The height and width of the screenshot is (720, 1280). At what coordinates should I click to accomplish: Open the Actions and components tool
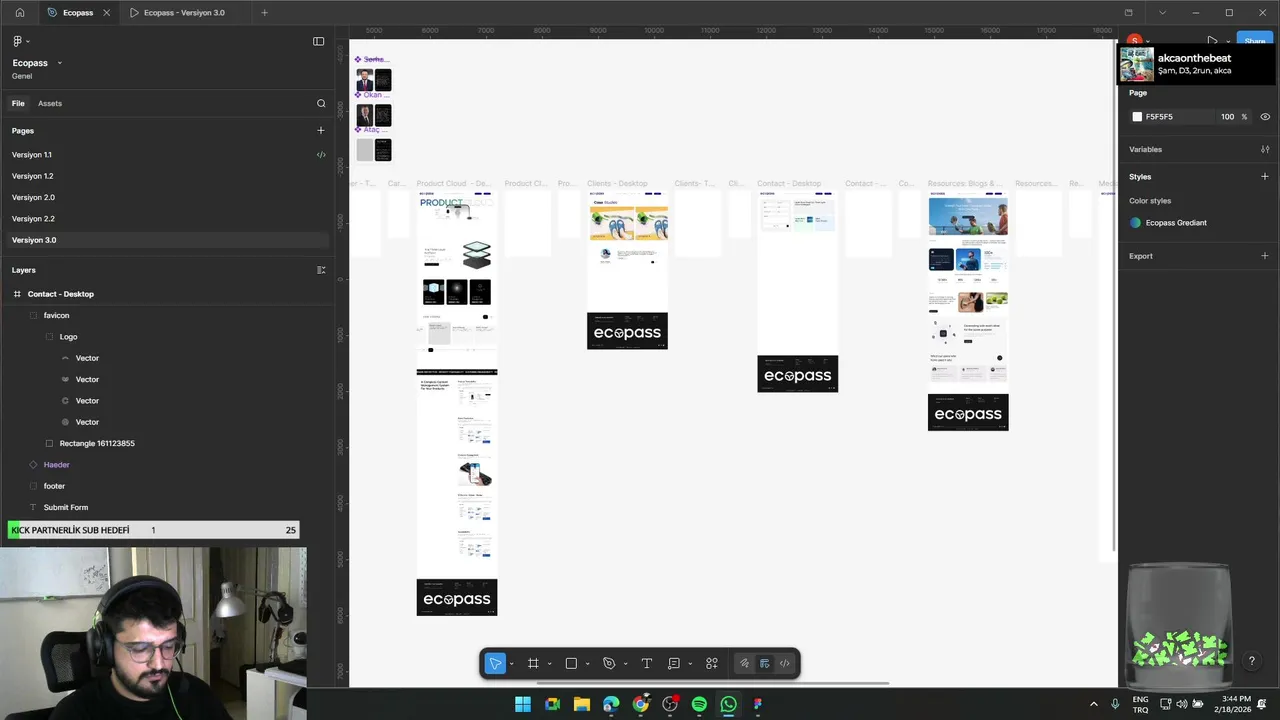[712, 663]
